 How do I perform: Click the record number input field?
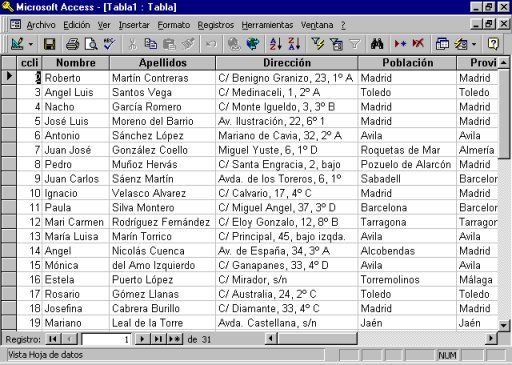click(x=106, y=339)
